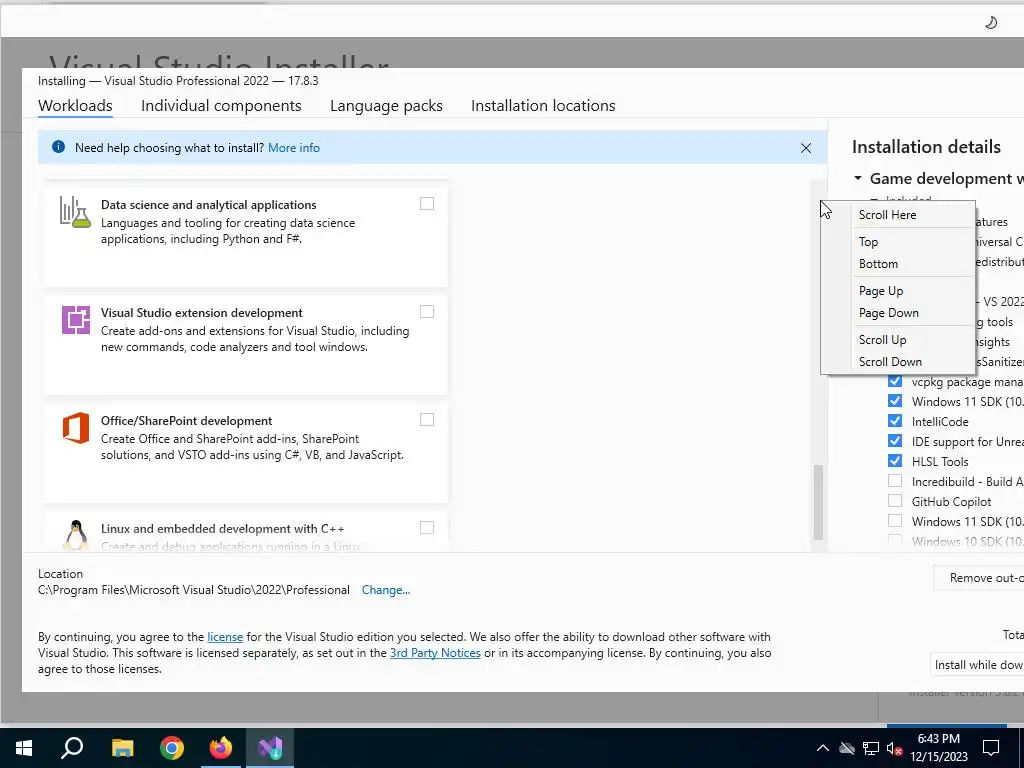Click the Installation details heading
The image size is (1024, 768).
(x=926, y=147)
